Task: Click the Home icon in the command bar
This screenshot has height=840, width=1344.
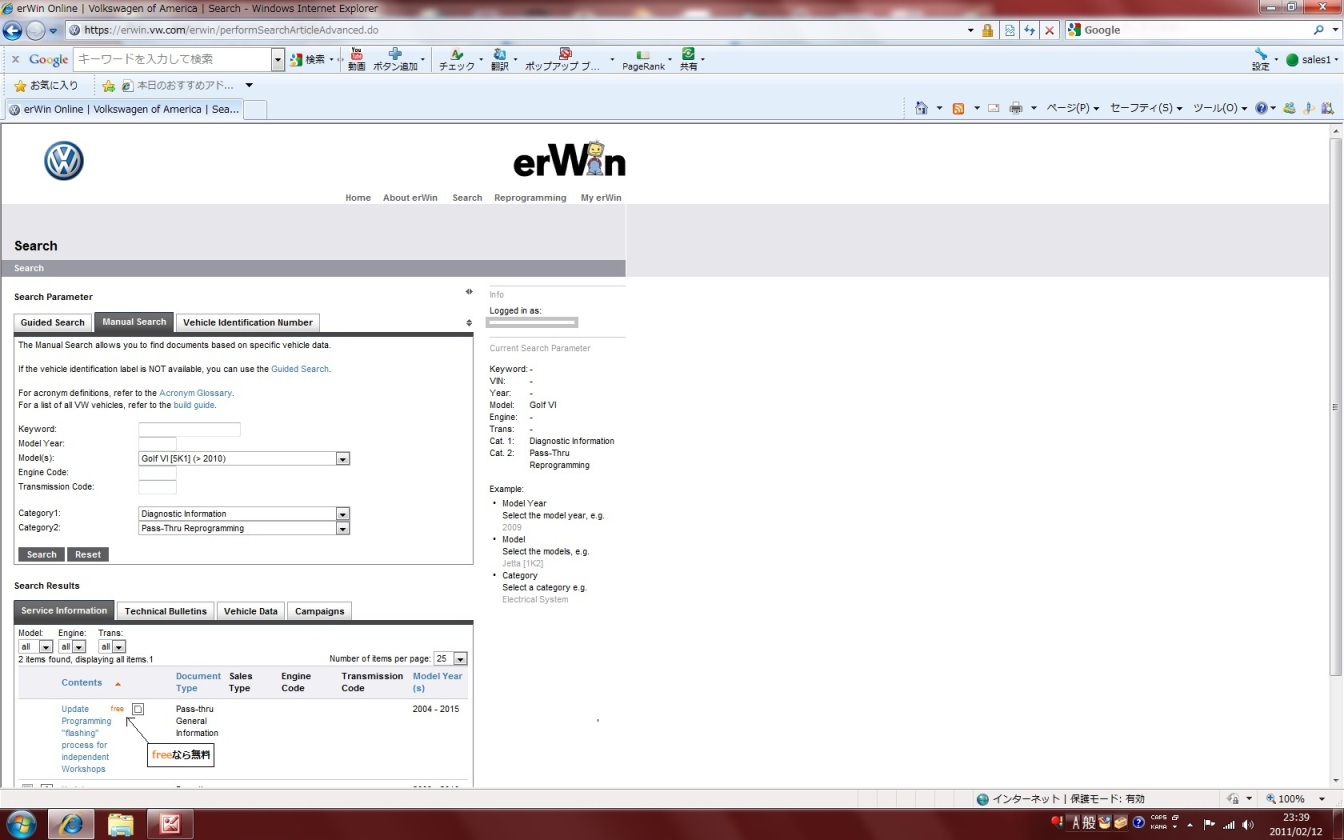Action: (922, 108)
